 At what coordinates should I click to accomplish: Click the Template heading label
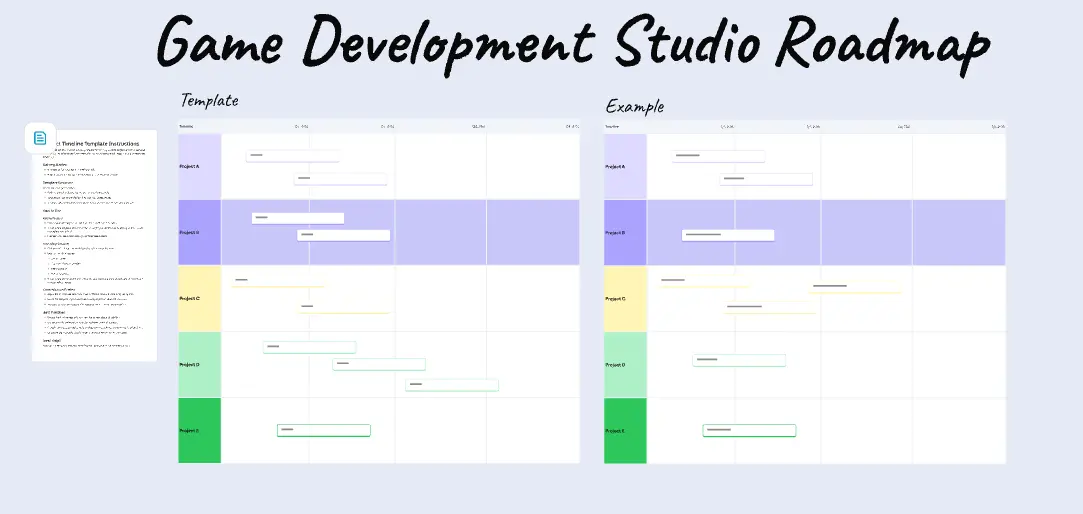(x=209, y=100)
